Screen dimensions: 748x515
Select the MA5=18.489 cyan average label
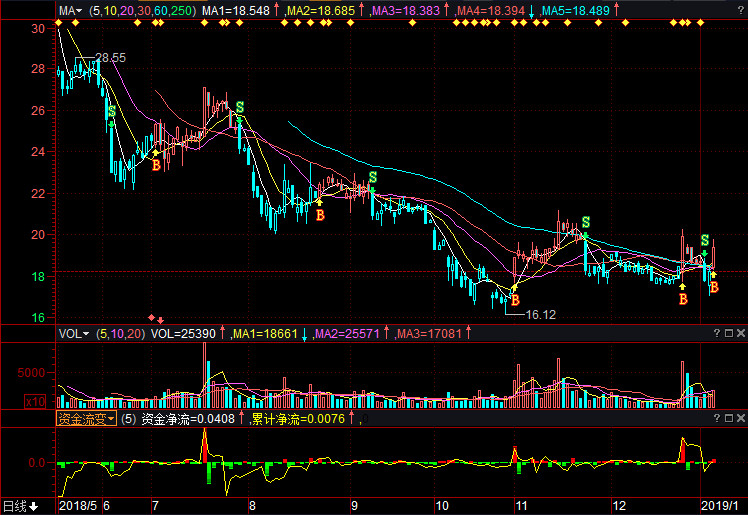pos(576,11)
